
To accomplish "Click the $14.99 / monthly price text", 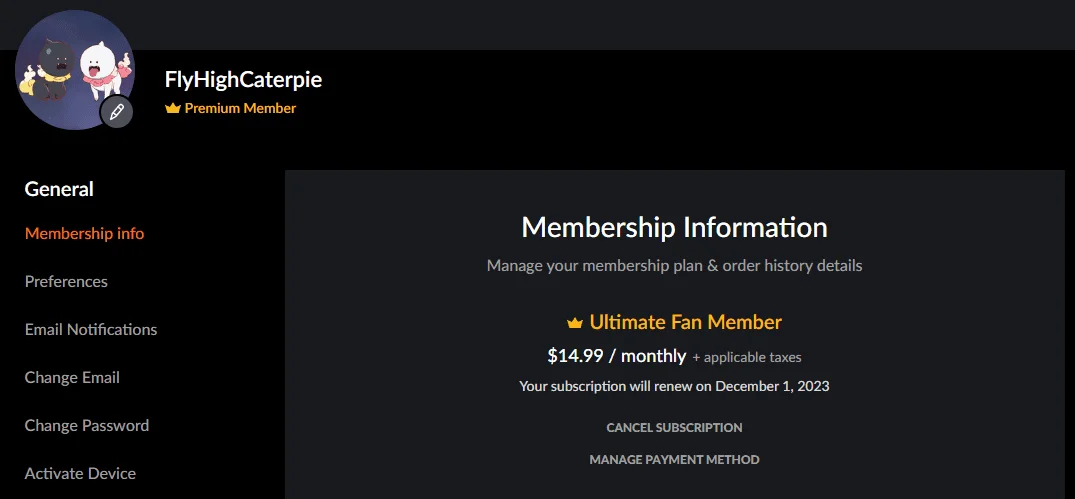I will pyautogui.click(x=616, y=356).
